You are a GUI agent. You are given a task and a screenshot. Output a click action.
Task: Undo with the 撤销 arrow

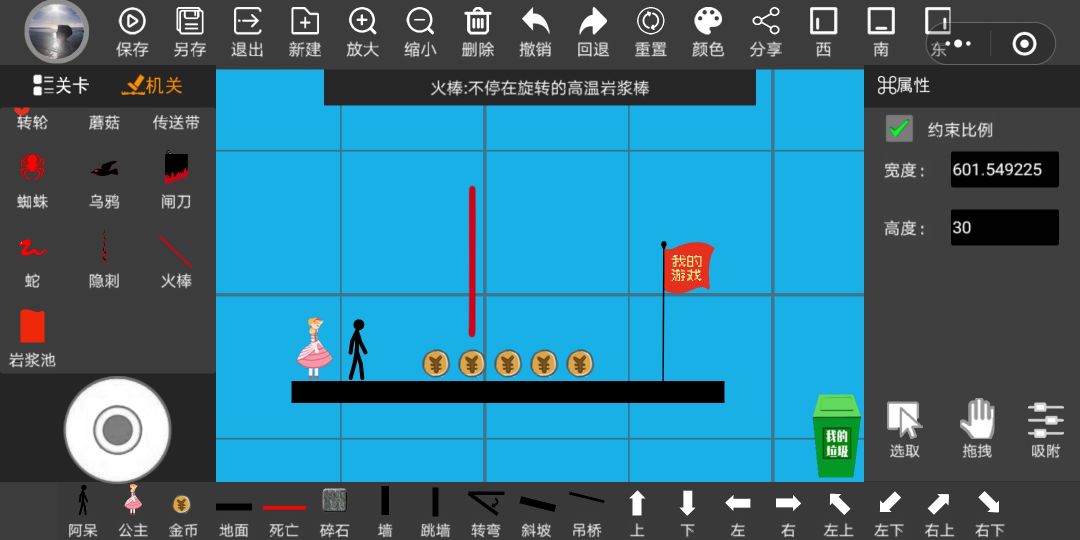pos(535,21)
